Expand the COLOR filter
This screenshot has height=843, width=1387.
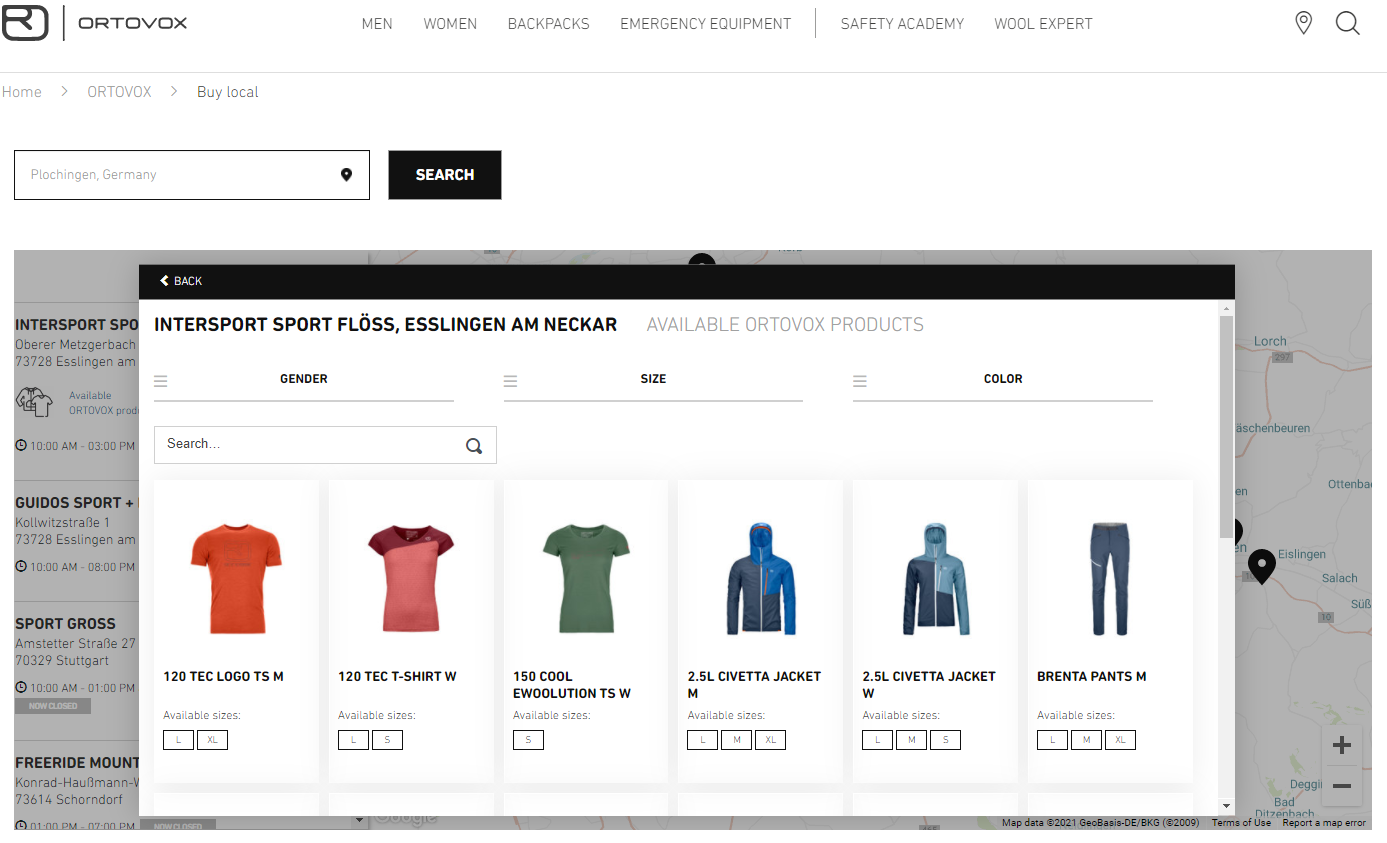(1002, 380)
